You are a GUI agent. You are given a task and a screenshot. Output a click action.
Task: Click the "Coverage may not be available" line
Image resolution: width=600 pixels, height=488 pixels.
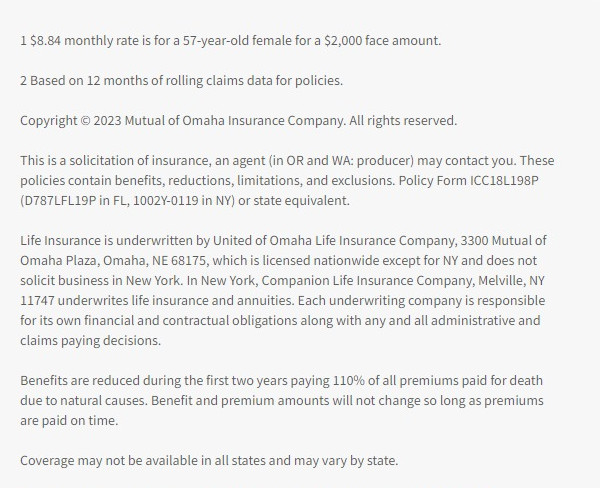(208, 461)
